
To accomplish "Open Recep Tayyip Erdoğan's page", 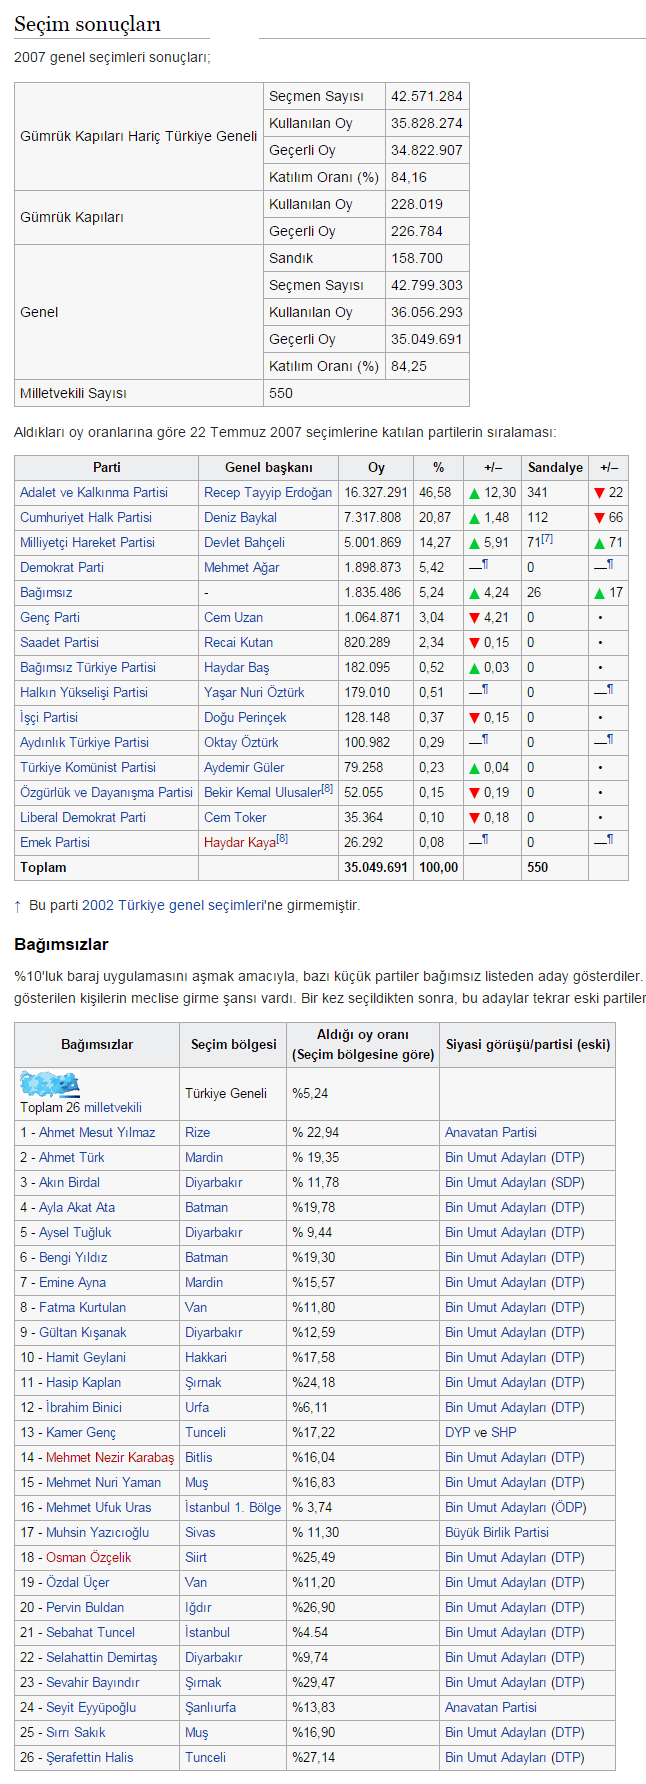I will (x=268, y=493).
